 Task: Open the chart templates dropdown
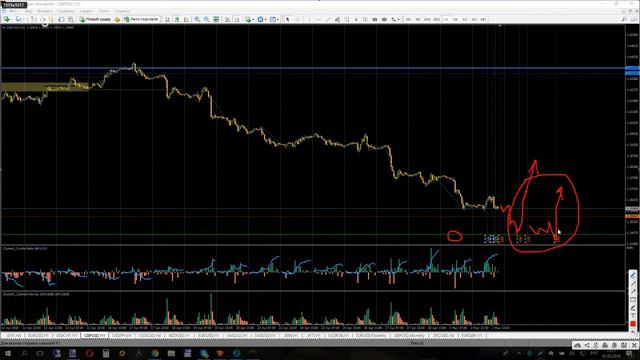tap(273, 19)
